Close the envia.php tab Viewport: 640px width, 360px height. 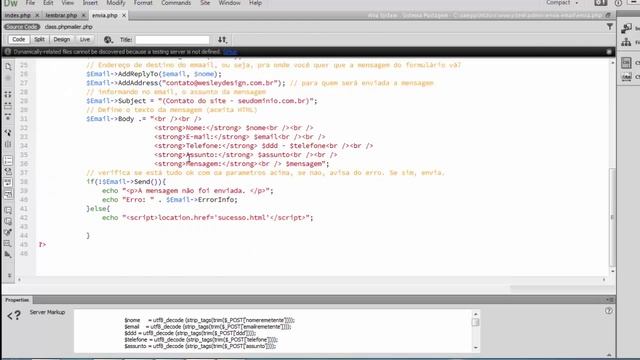coord(124,15)
